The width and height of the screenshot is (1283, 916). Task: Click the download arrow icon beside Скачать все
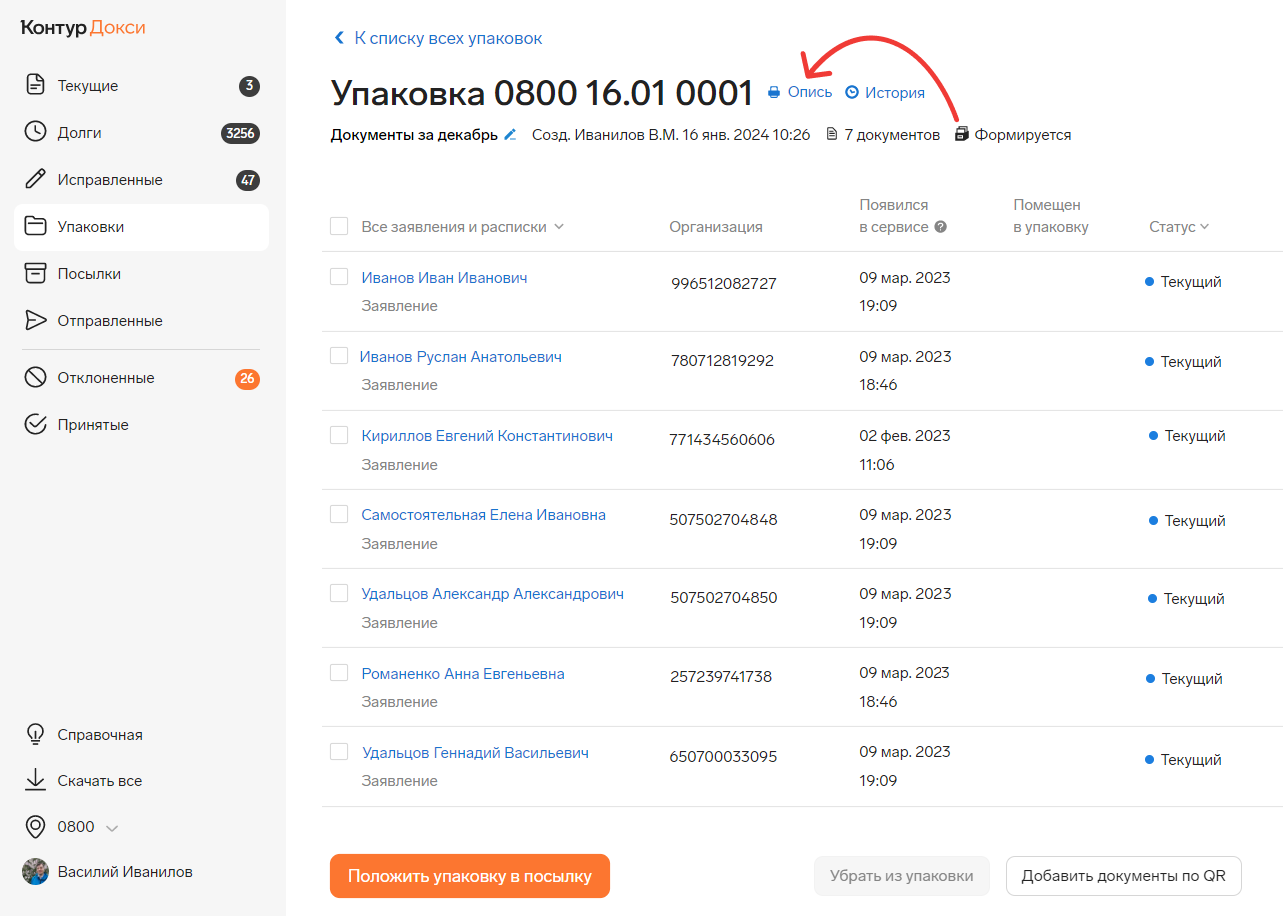click(x=35, y=780)
